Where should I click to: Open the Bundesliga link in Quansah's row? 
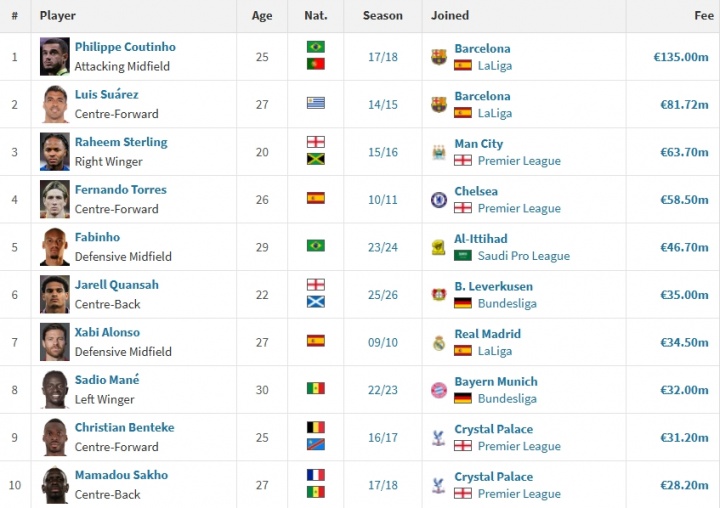[x=507, y=303]
